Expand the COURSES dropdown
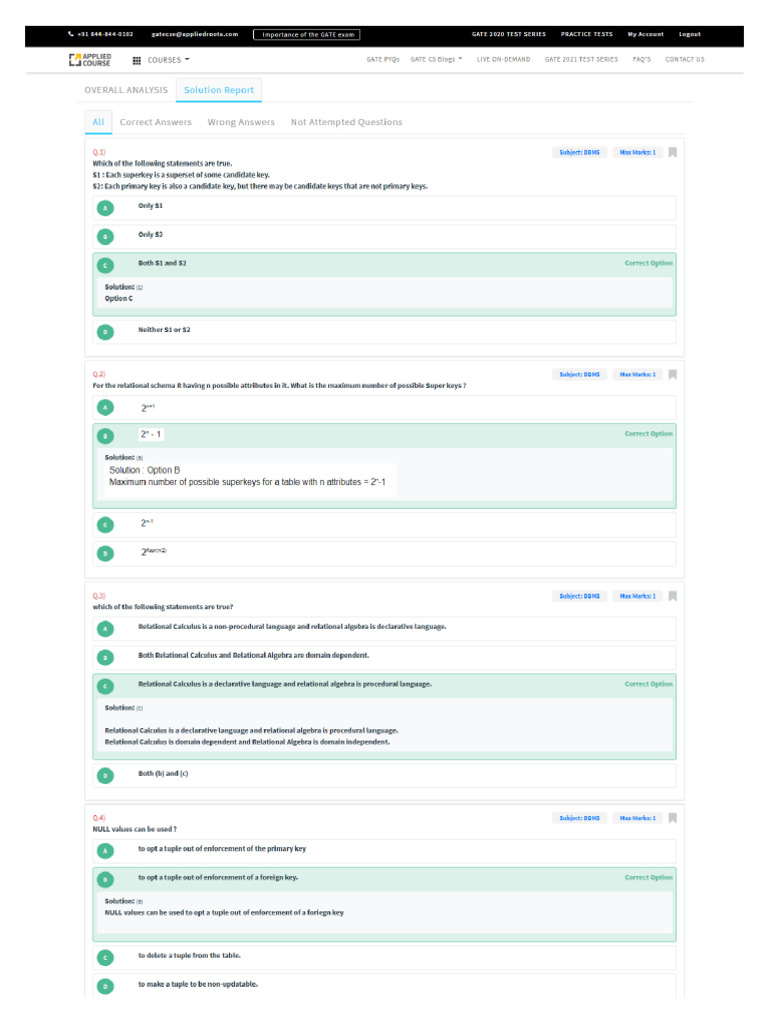This screenshot has width=768, height=1024. [168, 60]
